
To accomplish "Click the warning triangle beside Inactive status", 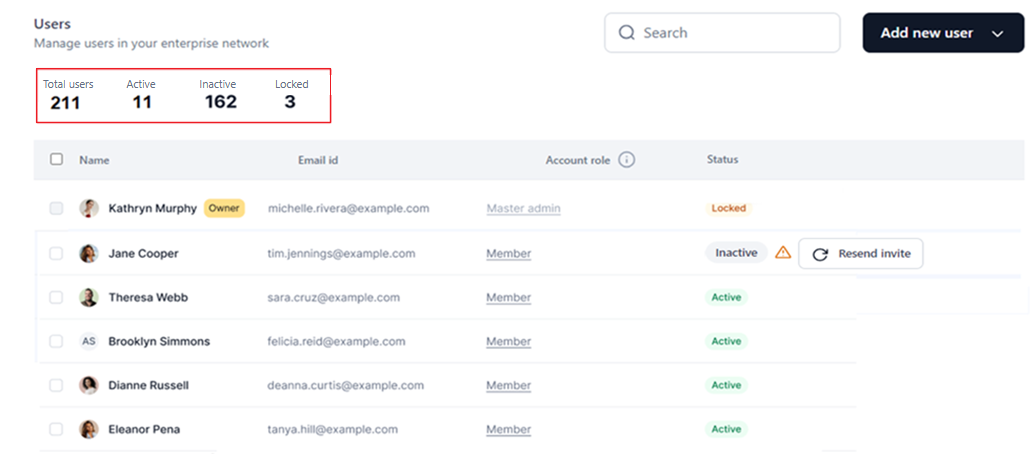I will pos(783,253).
